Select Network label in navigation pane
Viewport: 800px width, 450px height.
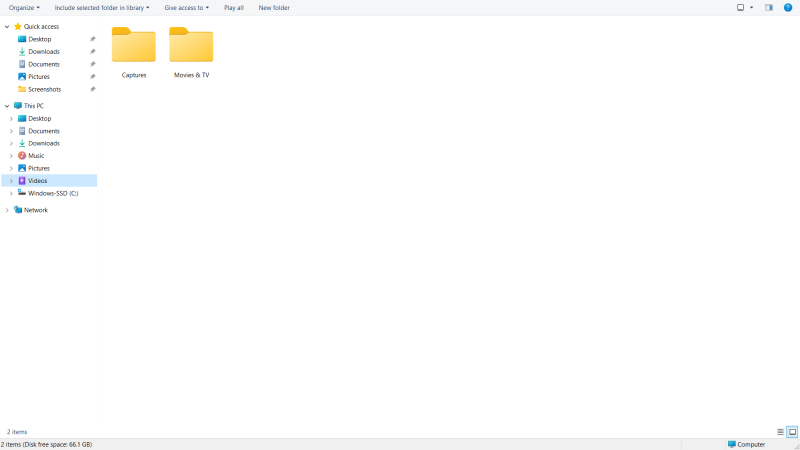[x=36, y=210]
